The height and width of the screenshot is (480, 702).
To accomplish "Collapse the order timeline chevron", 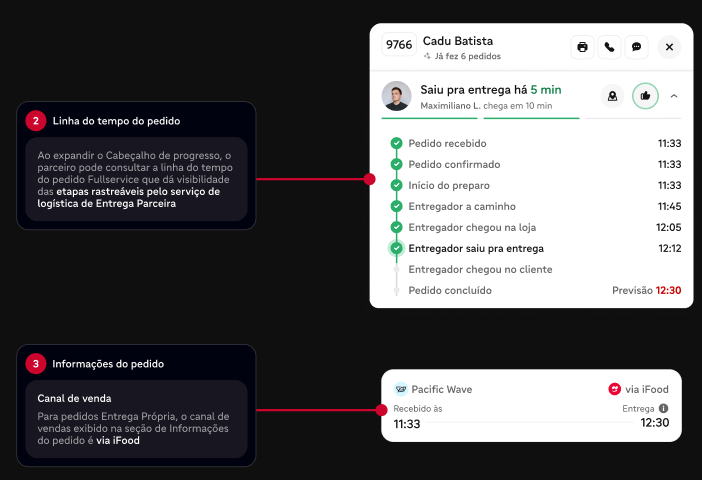I will (674, 96).
